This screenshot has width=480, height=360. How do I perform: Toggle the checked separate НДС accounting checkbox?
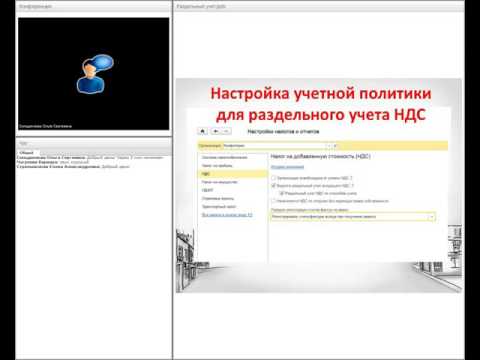coord(273,186)
